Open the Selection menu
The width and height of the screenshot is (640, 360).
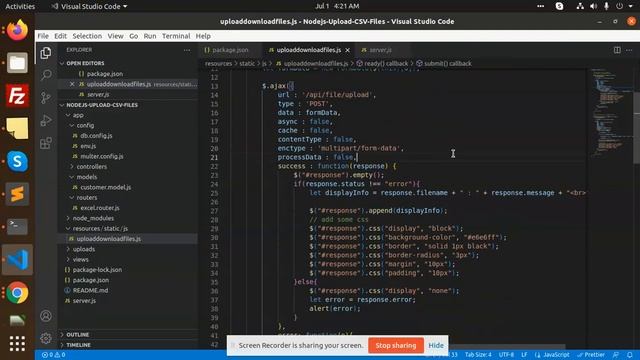point(87,36)
